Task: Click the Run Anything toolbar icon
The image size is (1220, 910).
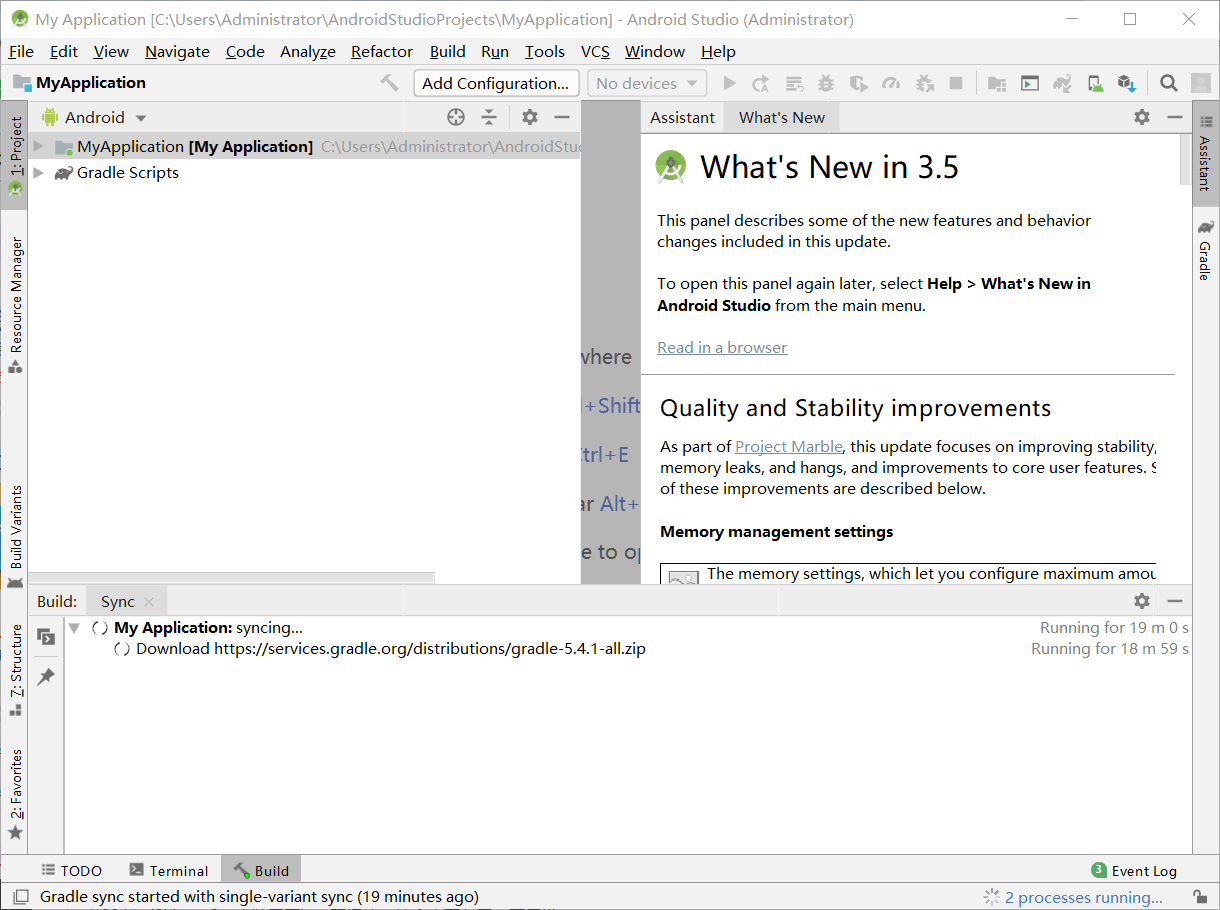Action: coord(1030,84)
